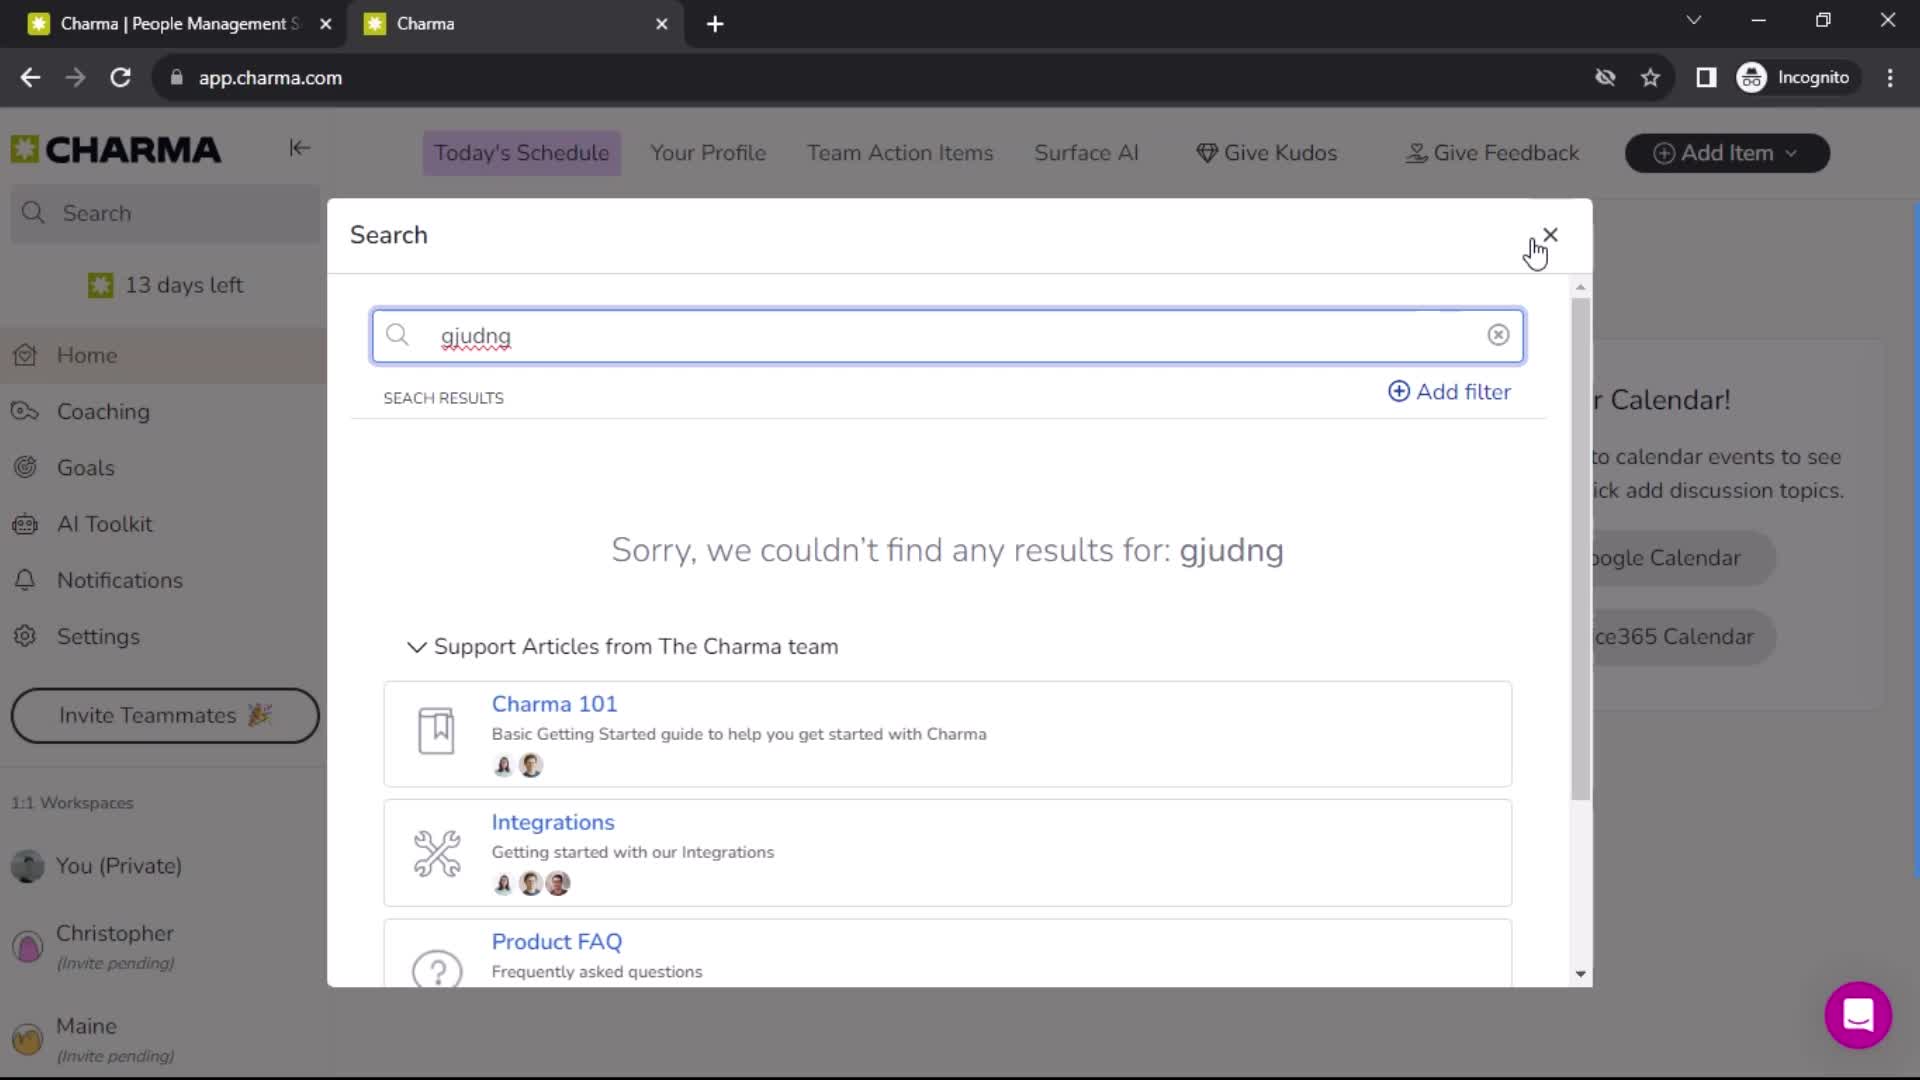Screen dimensions: 1920x1080
Task: Click the Integrations tools icon
Action: coord(437,853)
